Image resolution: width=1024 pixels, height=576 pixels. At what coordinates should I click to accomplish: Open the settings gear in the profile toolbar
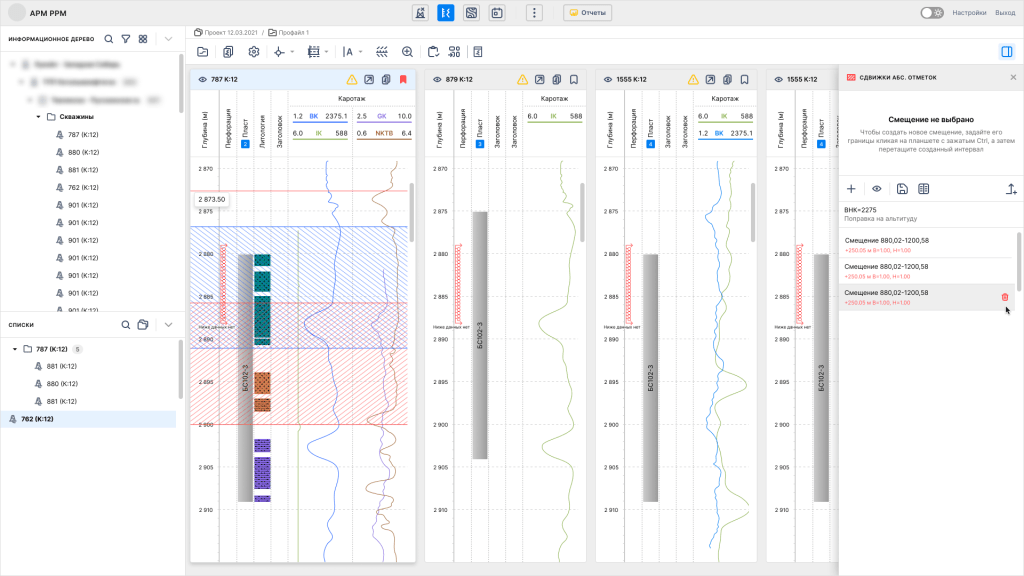[x=253, y=51]
